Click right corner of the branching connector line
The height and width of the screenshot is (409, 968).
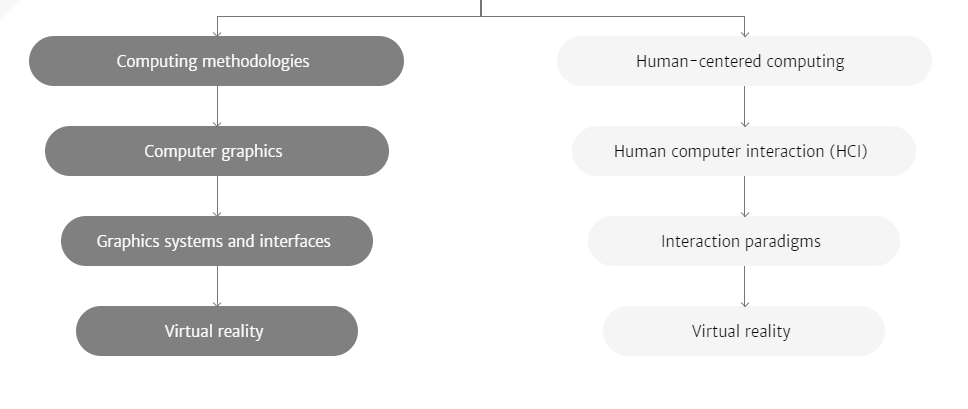745,17
